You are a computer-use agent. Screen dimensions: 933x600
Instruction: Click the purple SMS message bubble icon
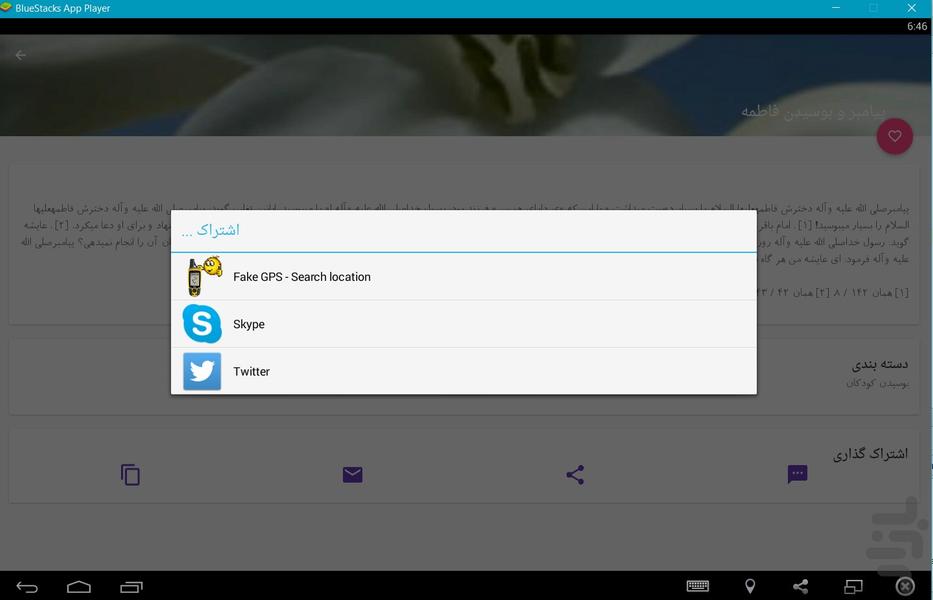pyautogui.click(x=797, y=475)
